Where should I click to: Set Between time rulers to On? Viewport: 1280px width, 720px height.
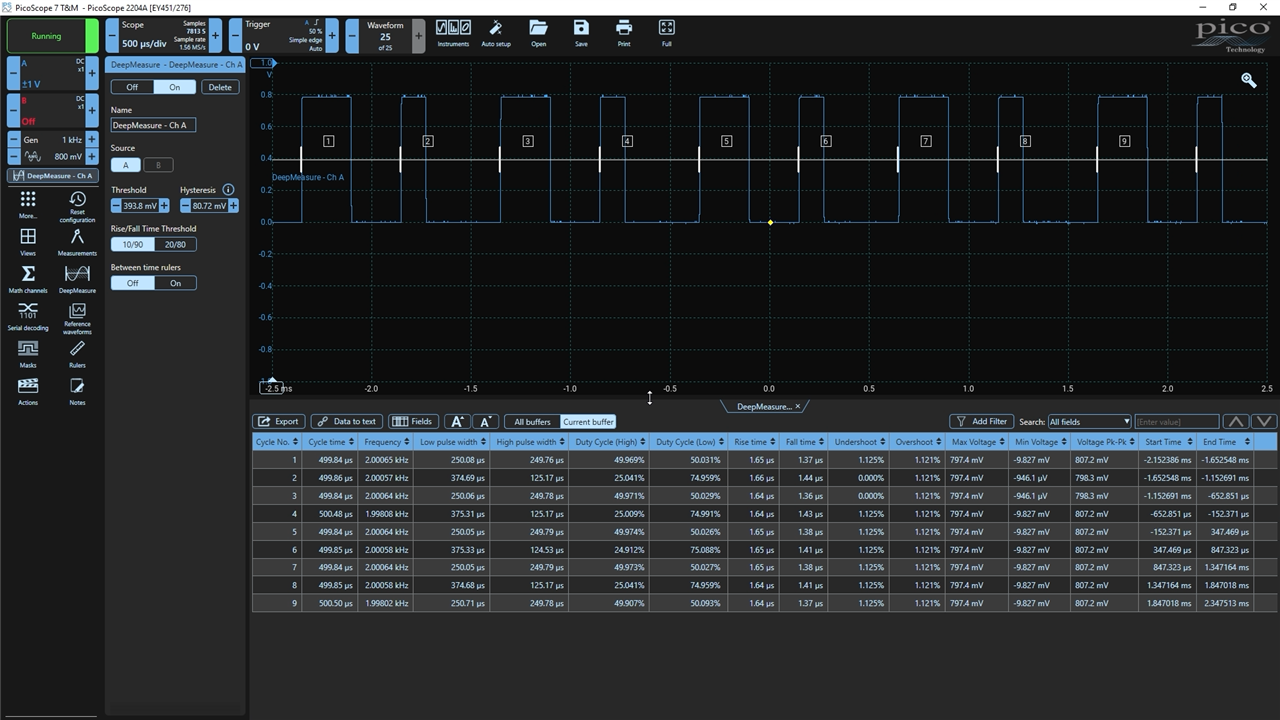point(175,283)
